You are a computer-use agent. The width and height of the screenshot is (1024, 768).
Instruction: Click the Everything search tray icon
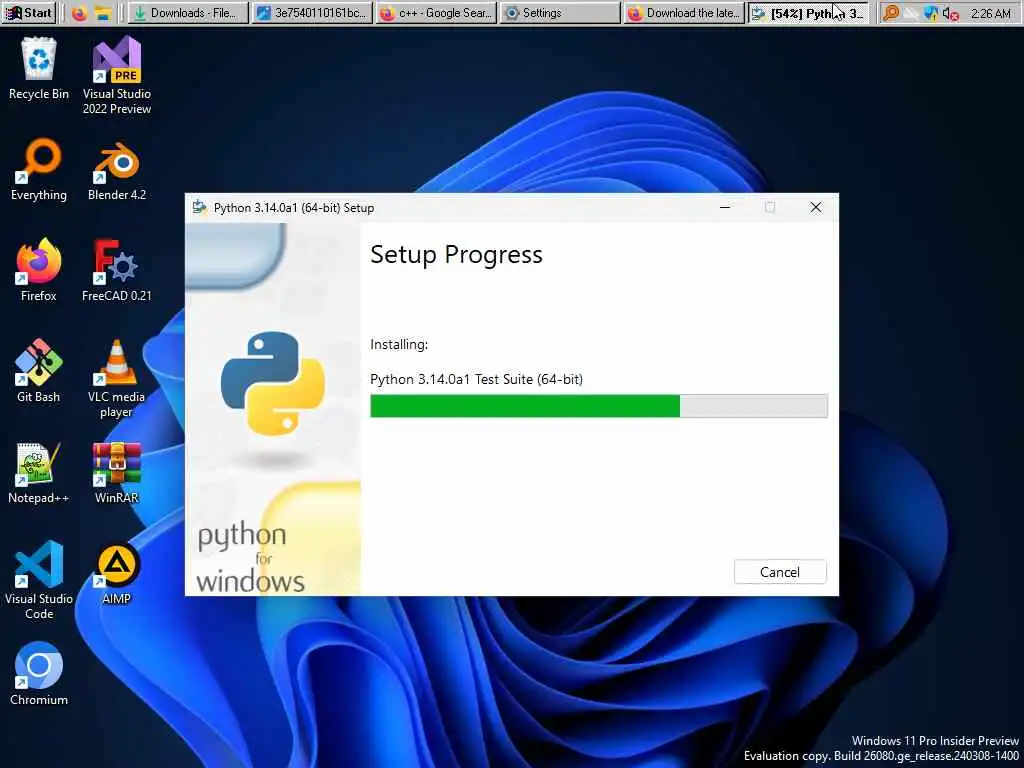pos(891,13)
